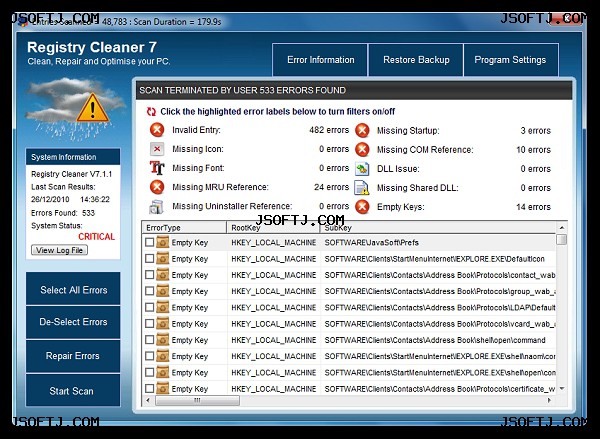
Task: Check the box for the JavaSoft\Prefs entry
Action: (x=150, y=242)
